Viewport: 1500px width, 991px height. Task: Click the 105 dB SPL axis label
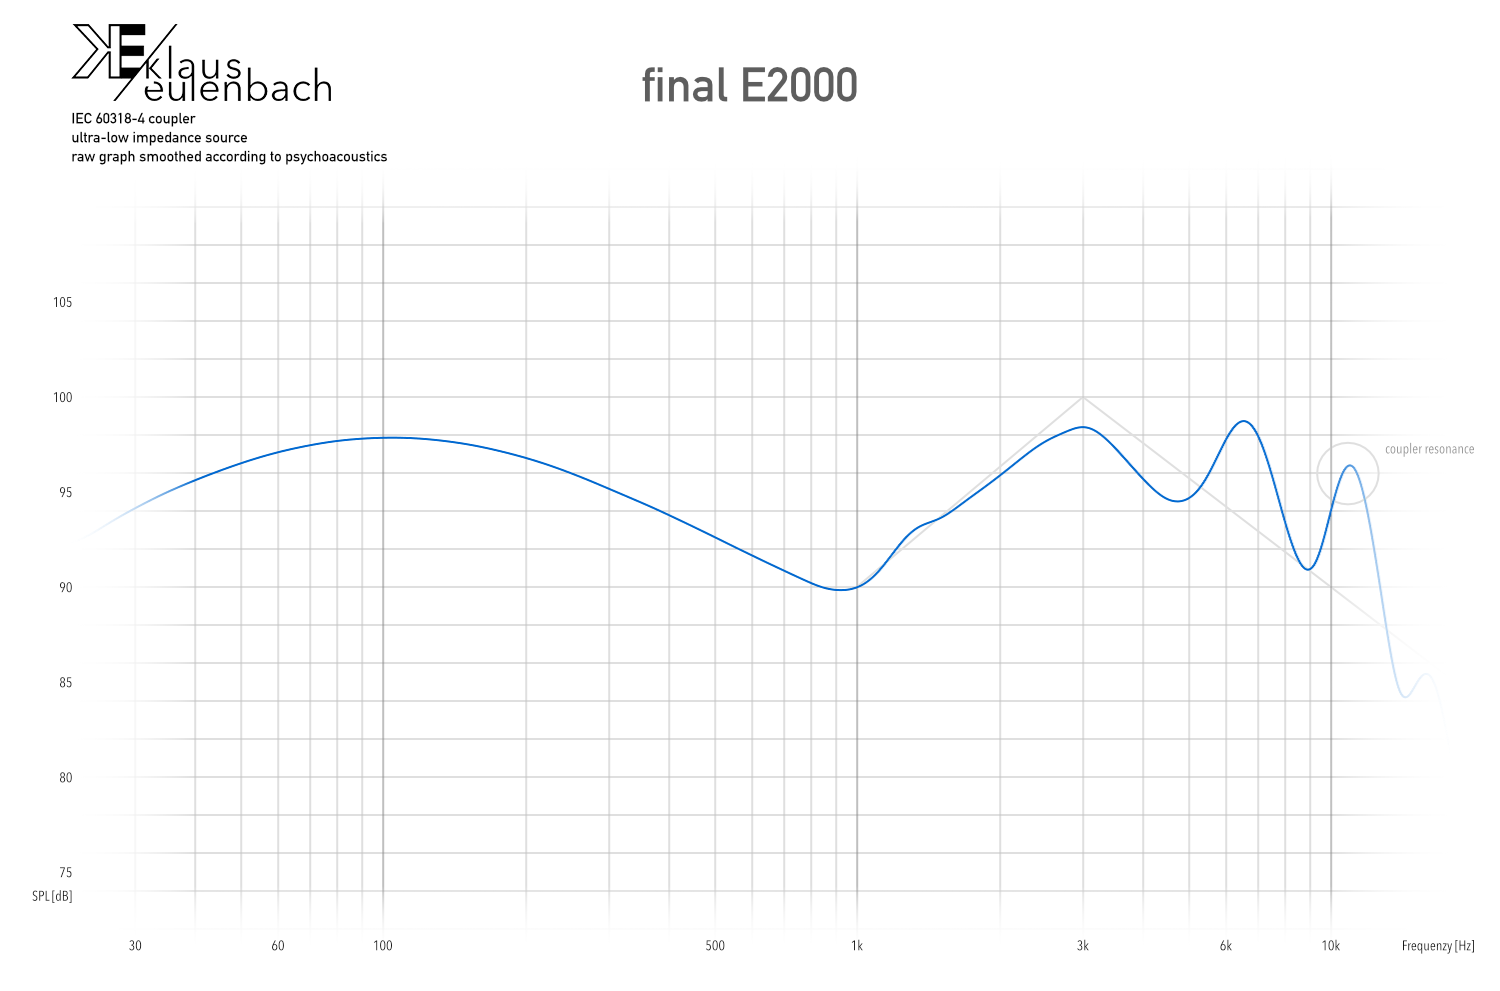tap(63, 302)
